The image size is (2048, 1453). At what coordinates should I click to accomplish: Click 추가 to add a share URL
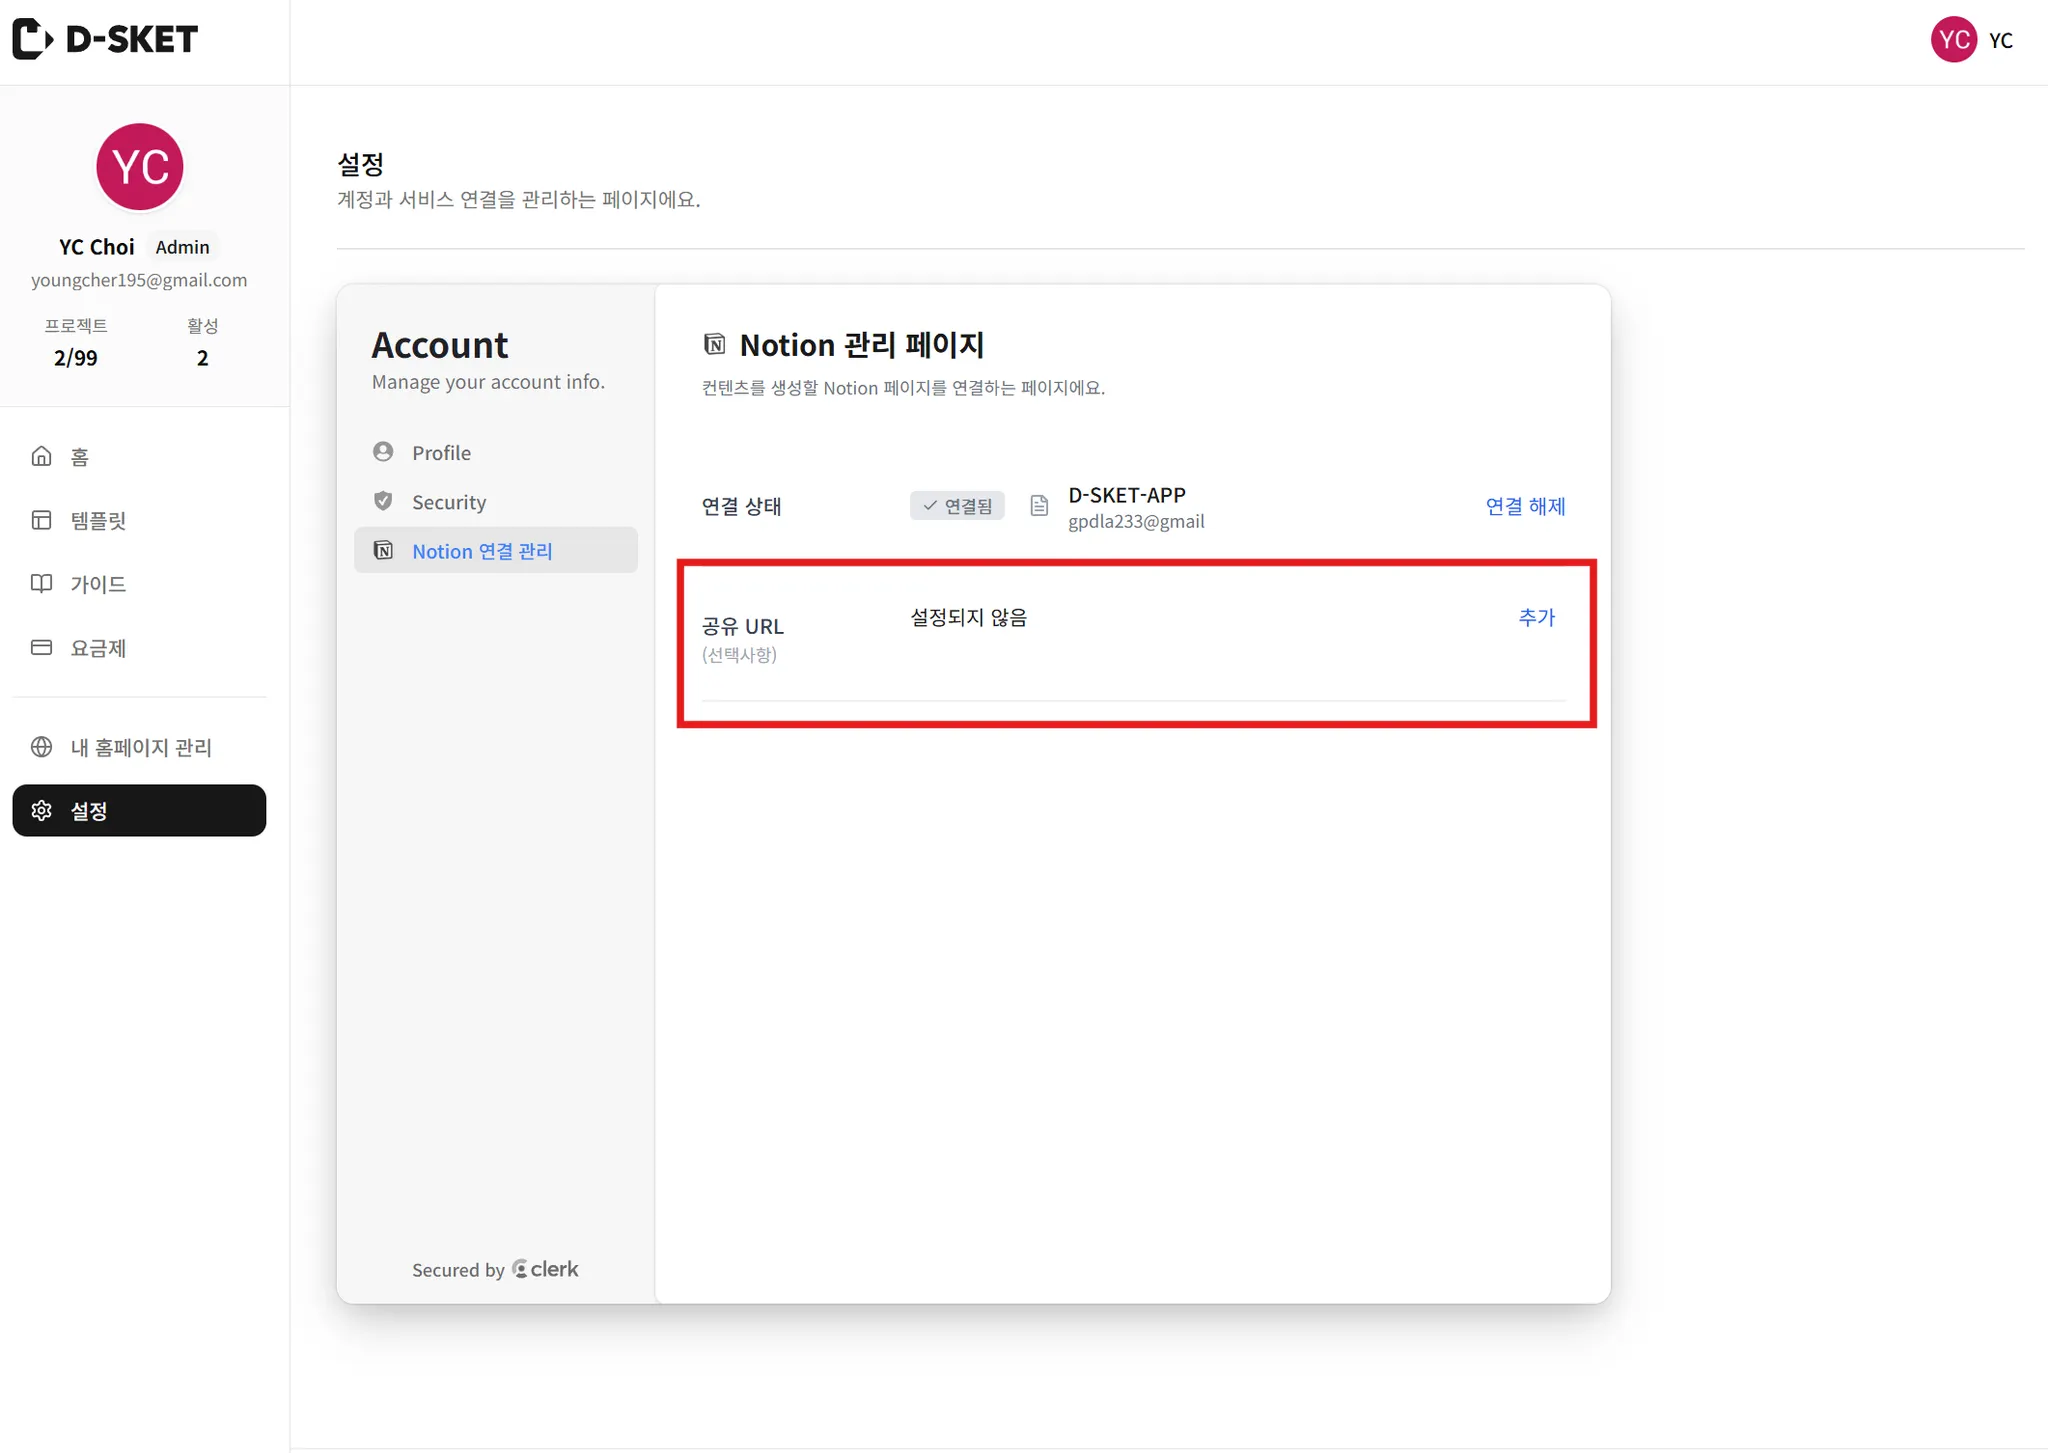point(1536,617)
